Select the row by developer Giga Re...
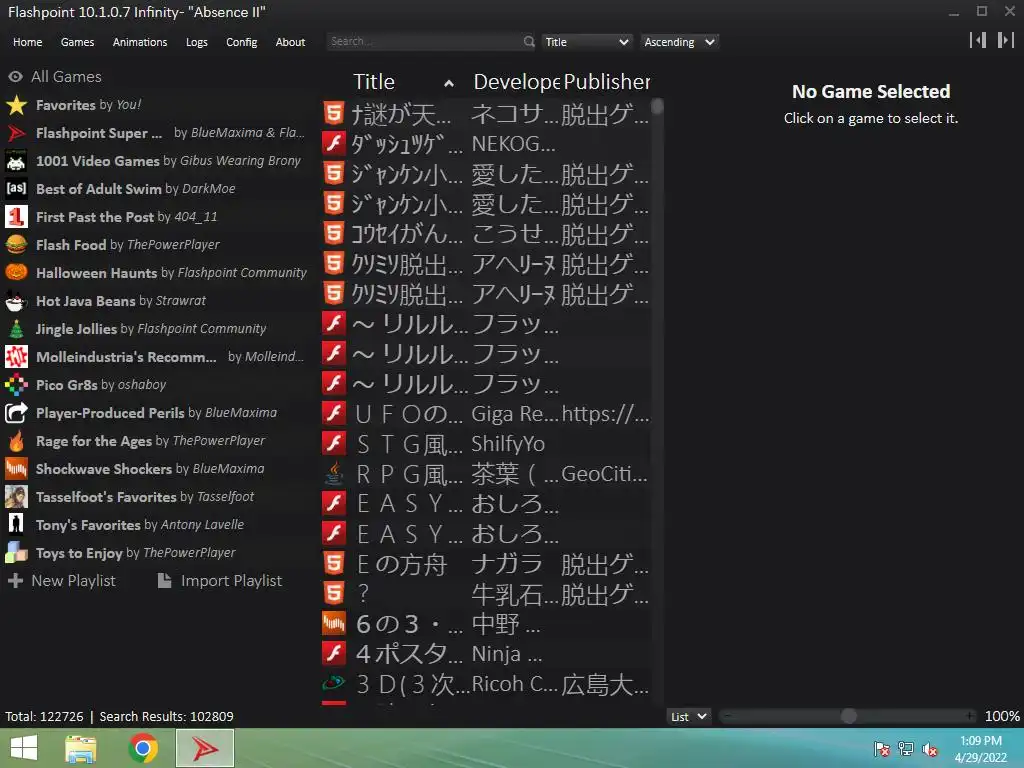The image size is (1024, 768). pyautogui.click(x=487, y=413)
